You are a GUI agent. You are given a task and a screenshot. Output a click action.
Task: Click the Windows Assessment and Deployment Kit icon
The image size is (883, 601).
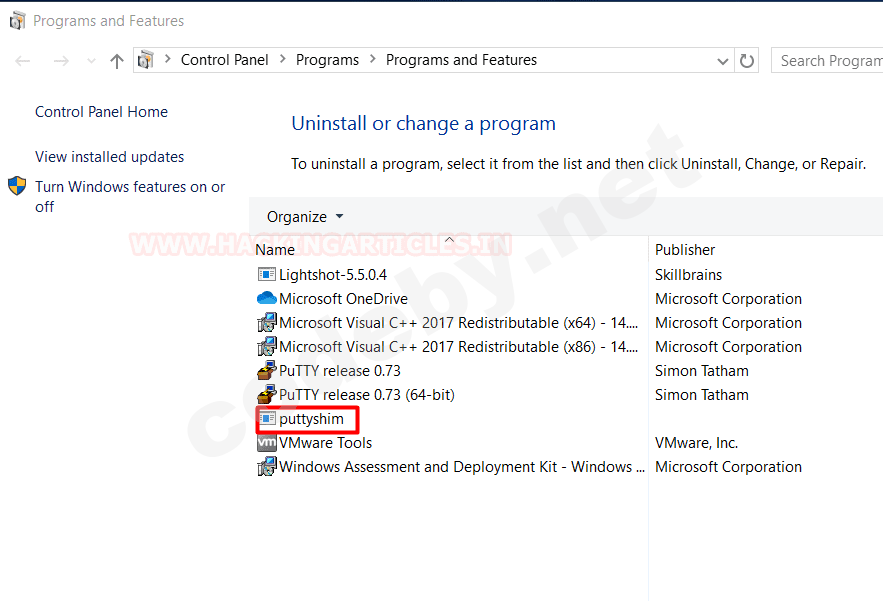266,467
